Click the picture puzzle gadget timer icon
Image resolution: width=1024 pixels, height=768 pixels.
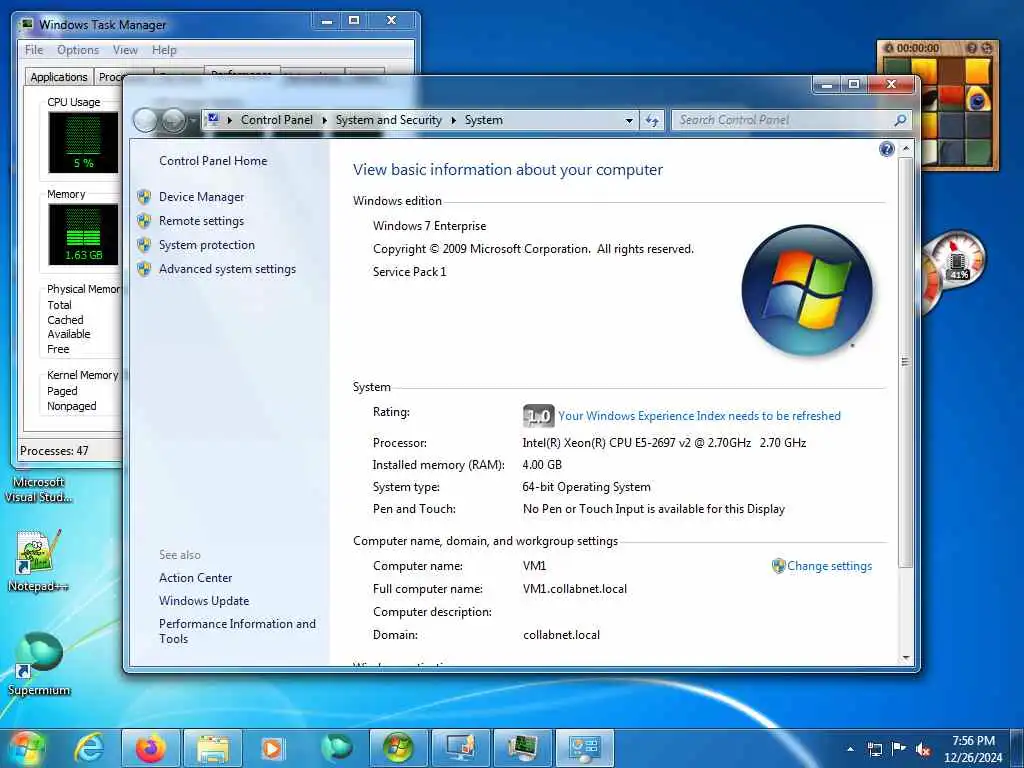pos(888,48)
